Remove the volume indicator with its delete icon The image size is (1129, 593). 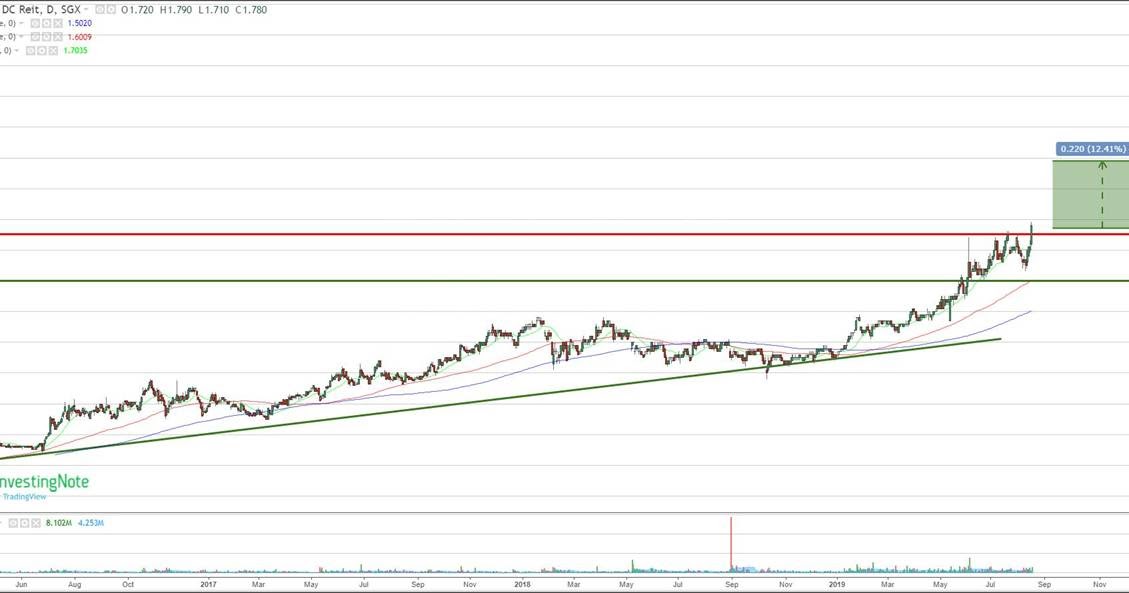pos(36,522)
